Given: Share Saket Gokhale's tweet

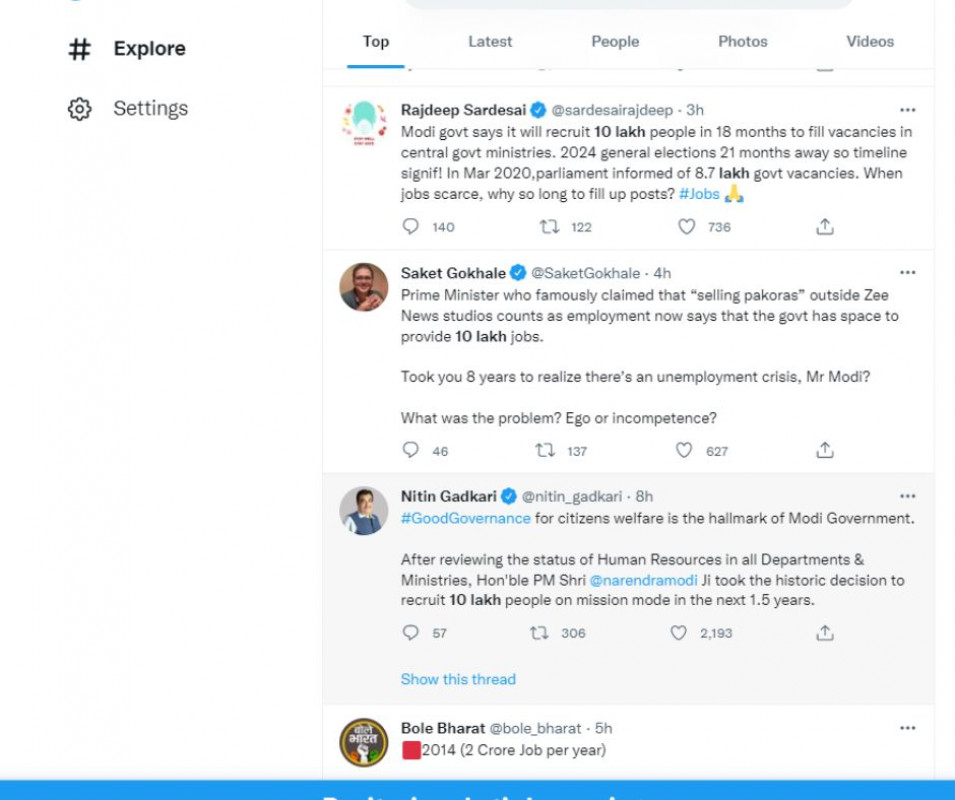Looking at the screenshot, I should (825, 450).
